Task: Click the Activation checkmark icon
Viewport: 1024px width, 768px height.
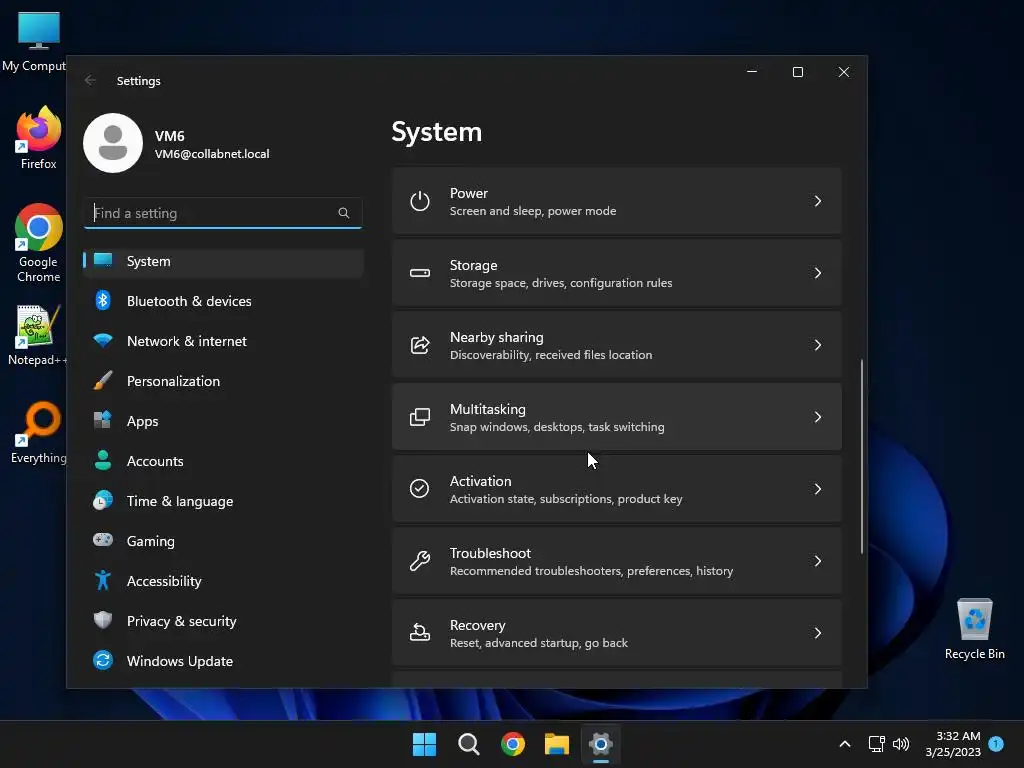Action: coord(419,488)
